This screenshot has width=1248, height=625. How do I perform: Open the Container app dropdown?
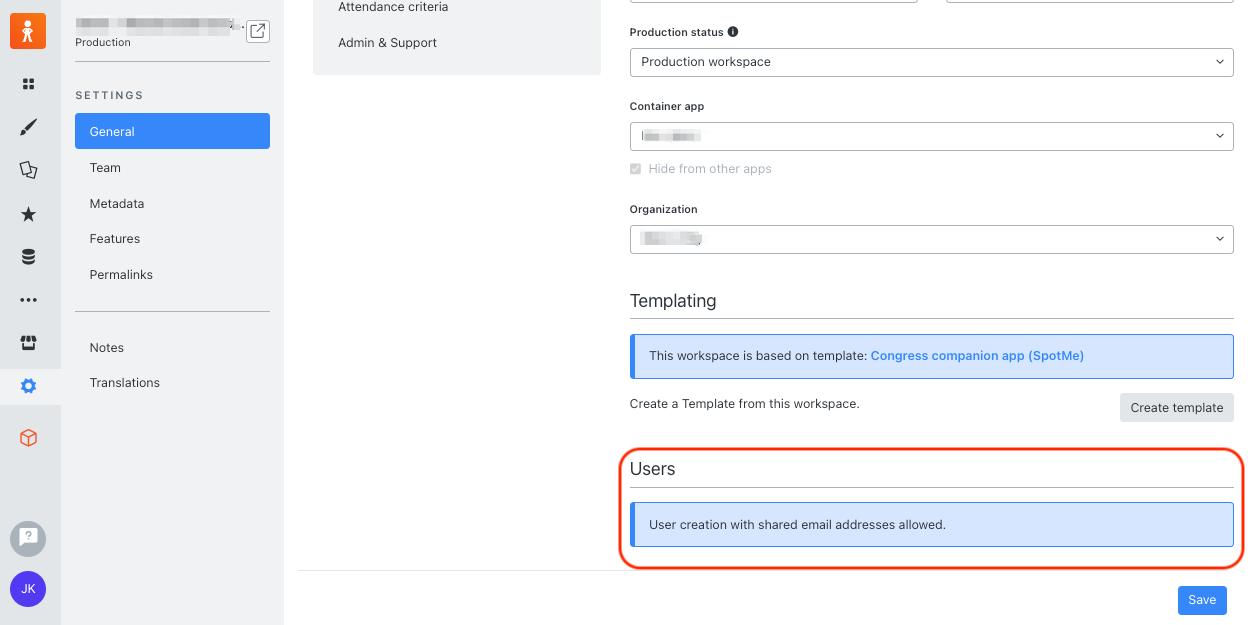click(931, 136)
